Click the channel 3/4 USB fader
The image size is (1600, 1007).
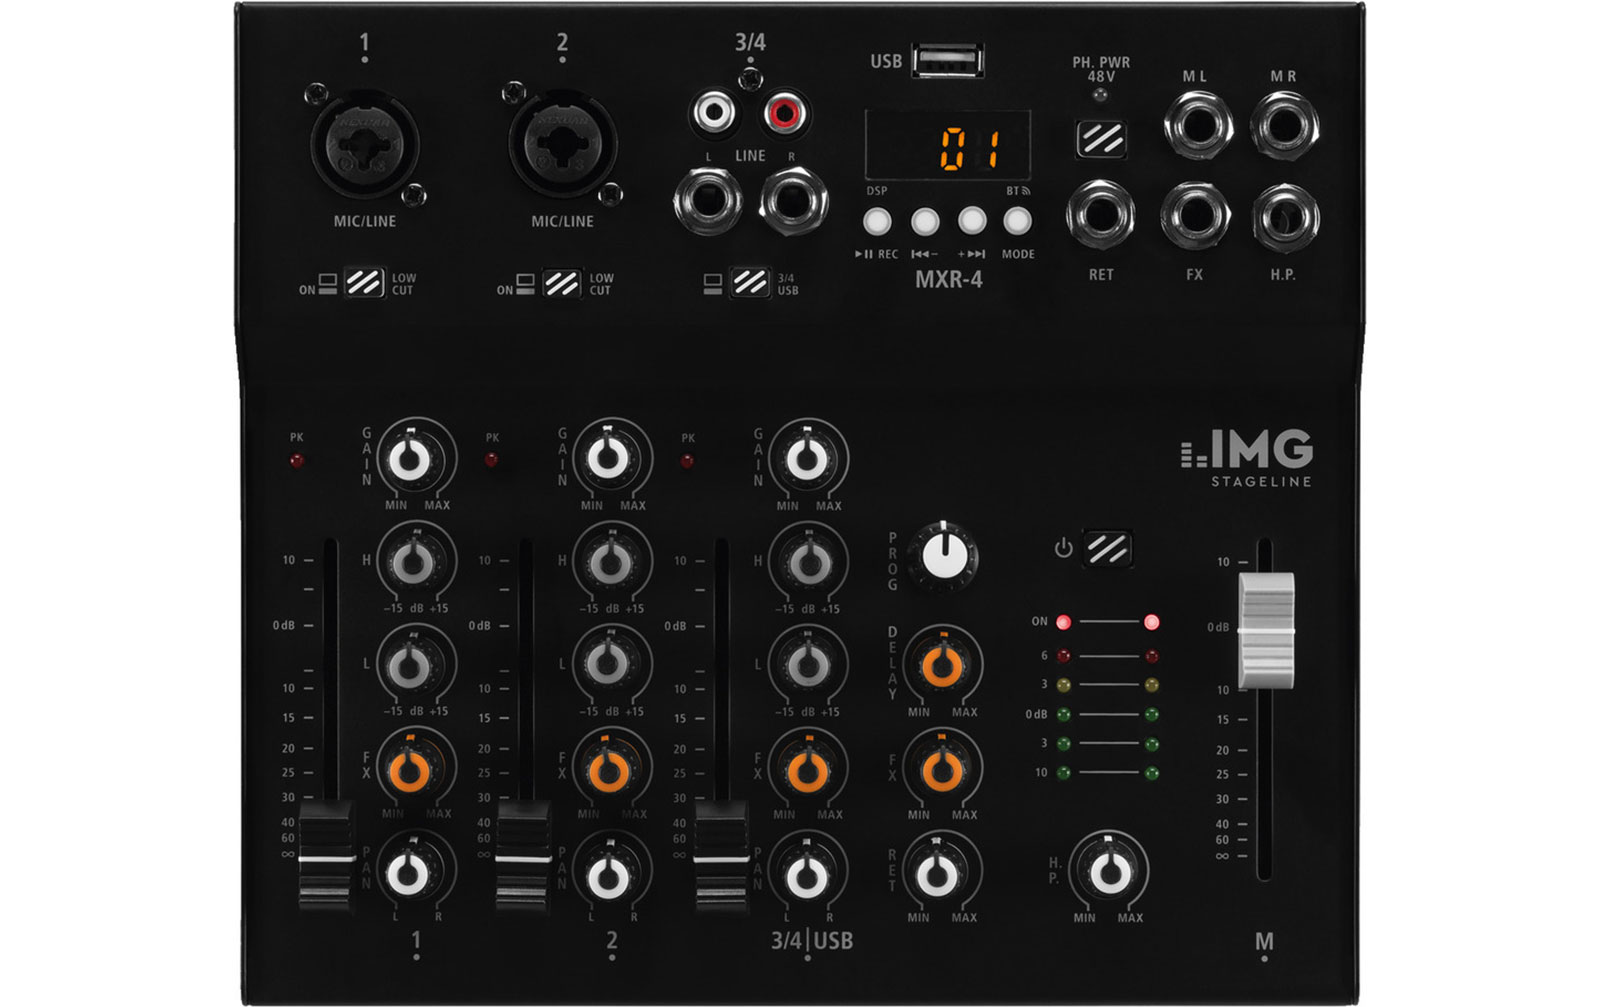[722, 857]
